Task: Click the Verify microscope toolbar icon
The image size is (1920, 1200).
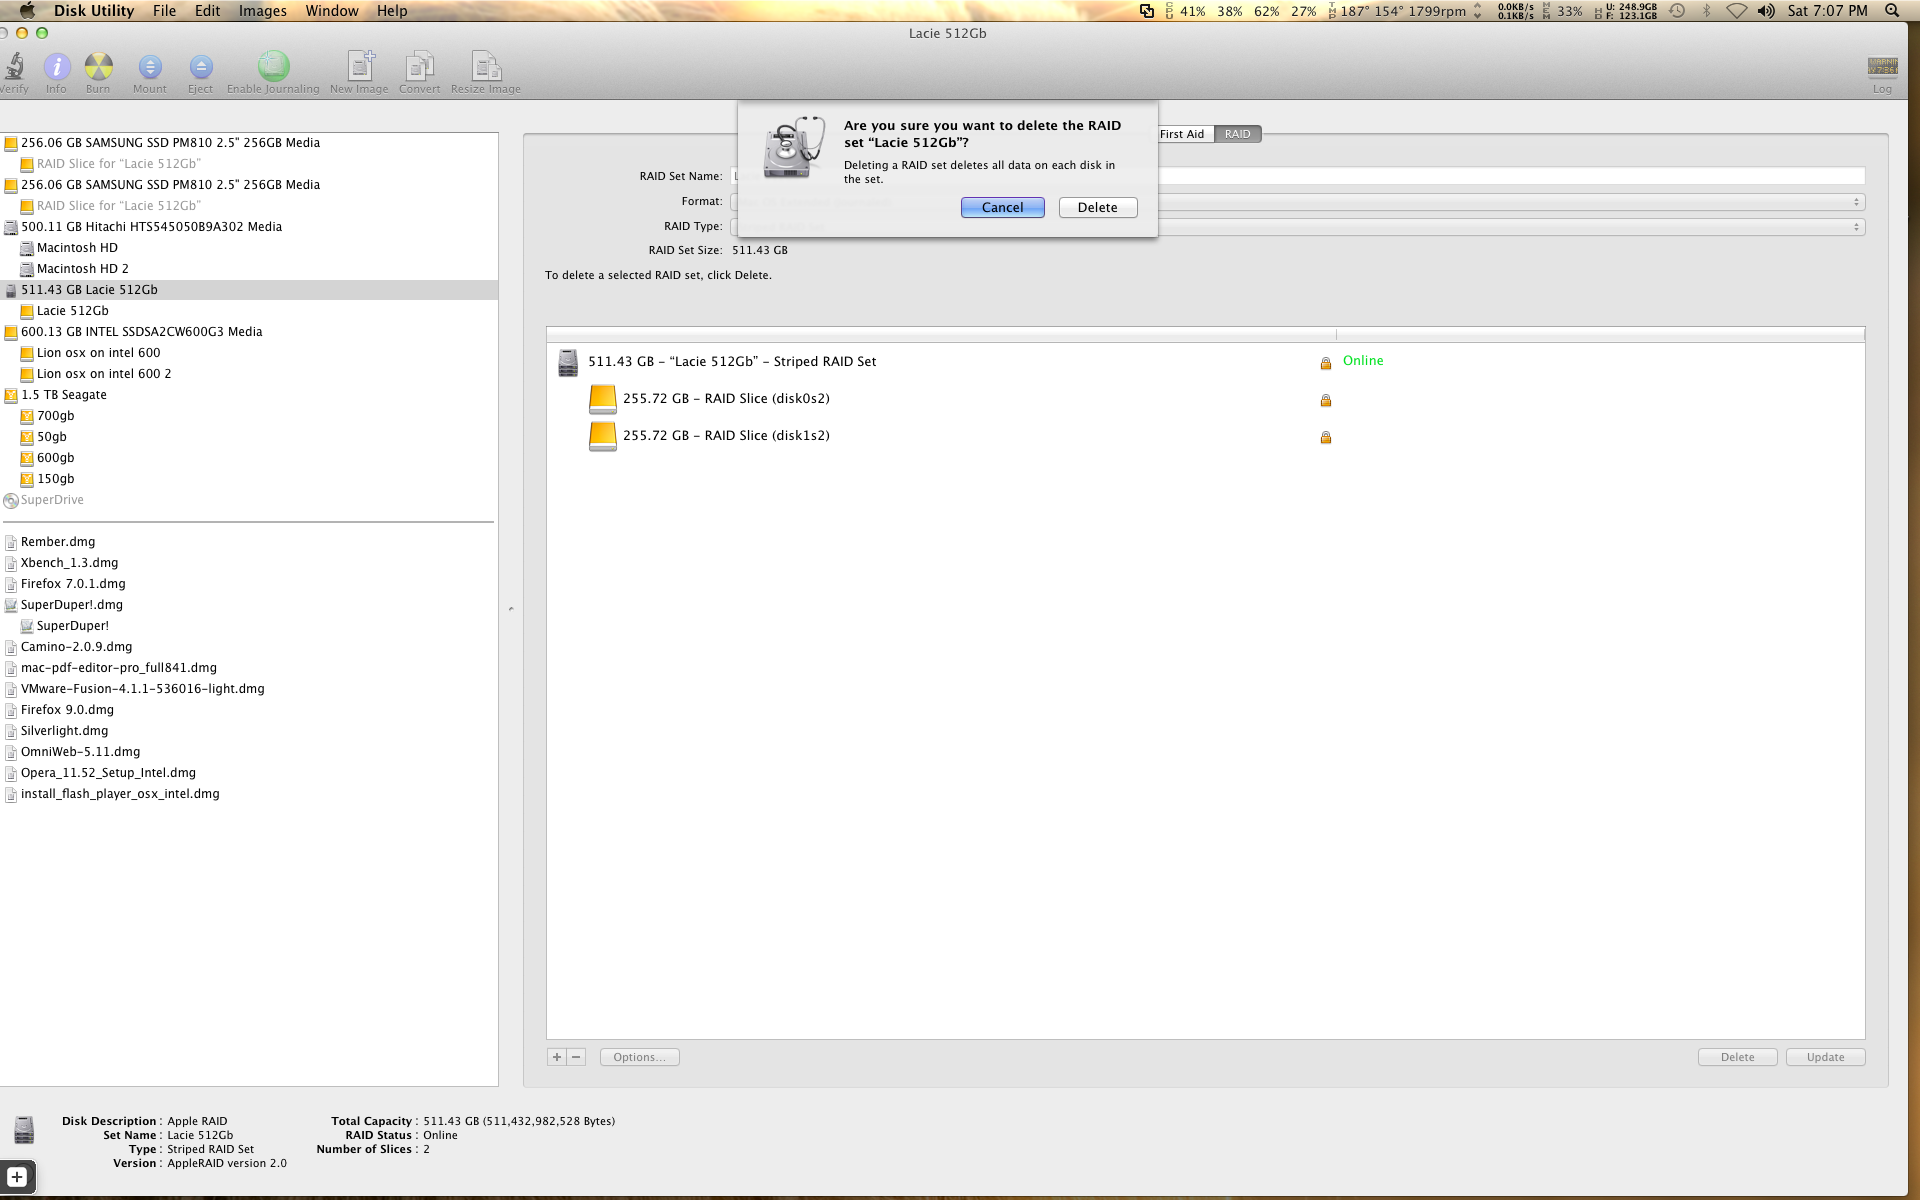Action: point(14,66)
